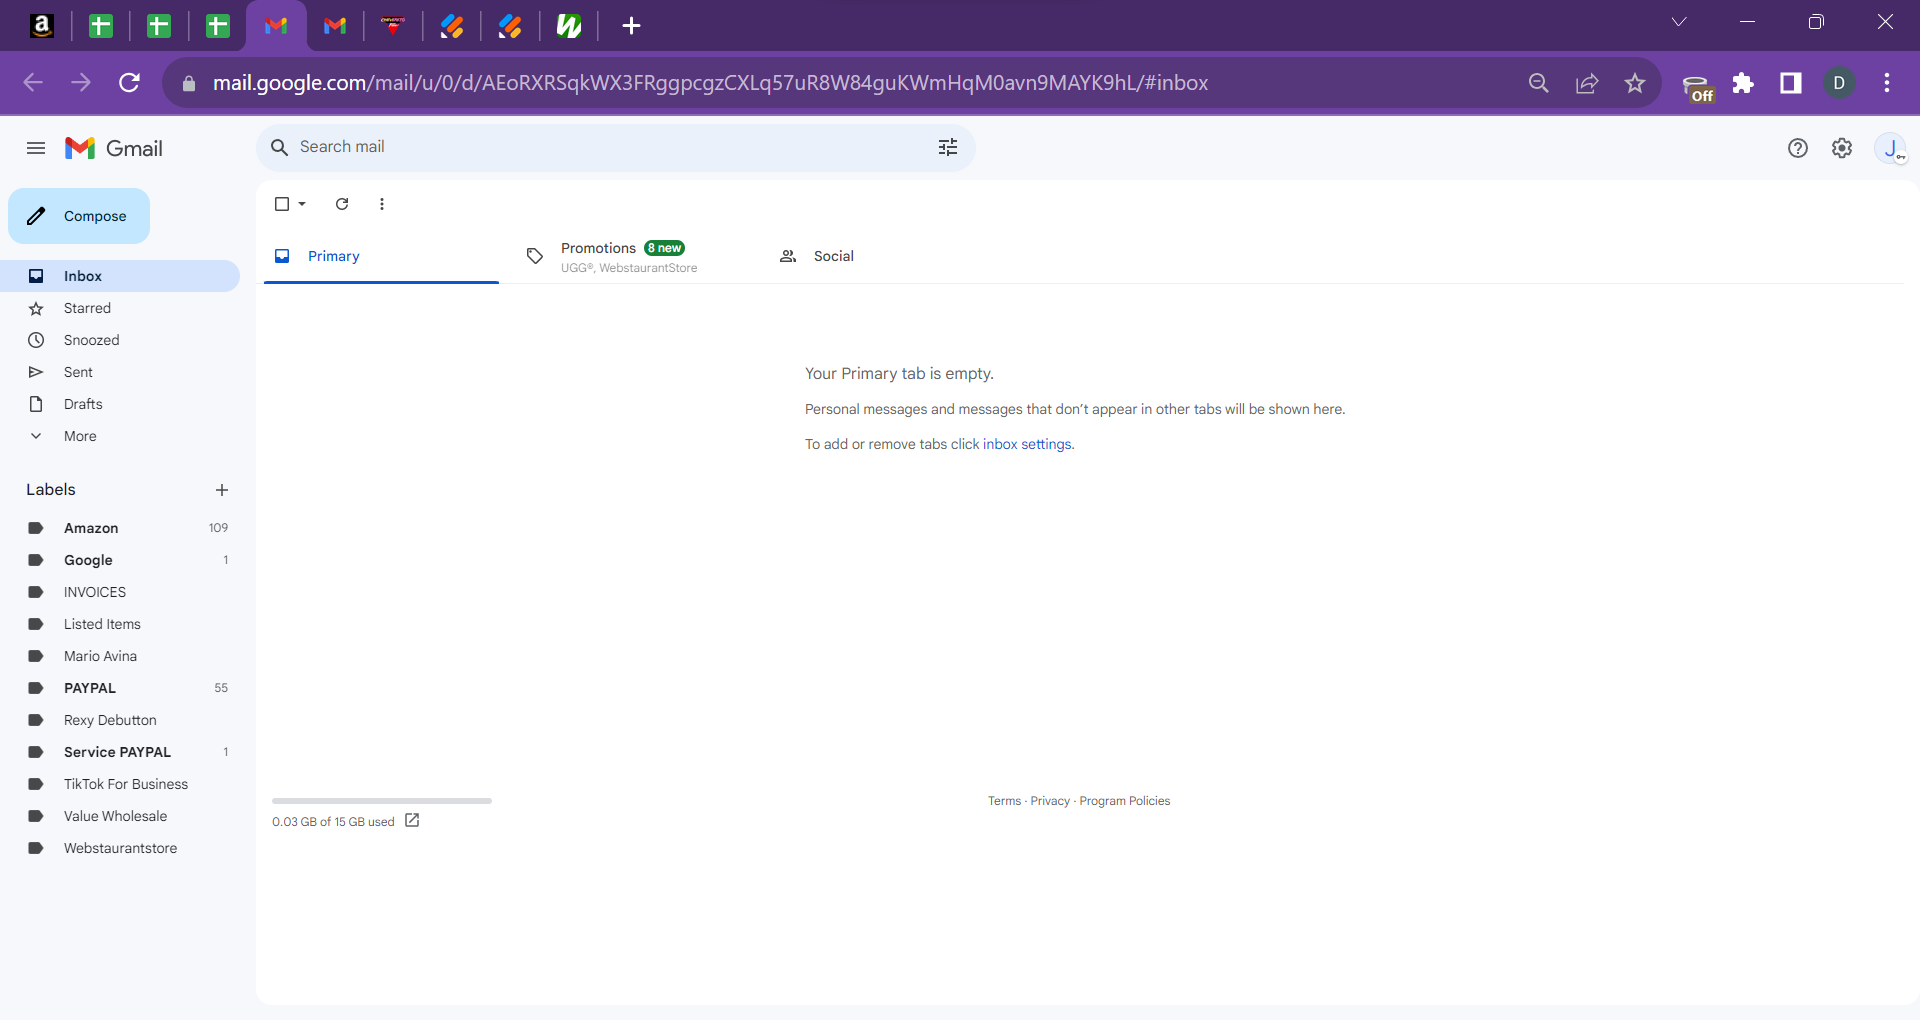Click the storage usage progress bar
Image resolution: width=1920 pixels, height=1020 pixels.
point(382,801)
